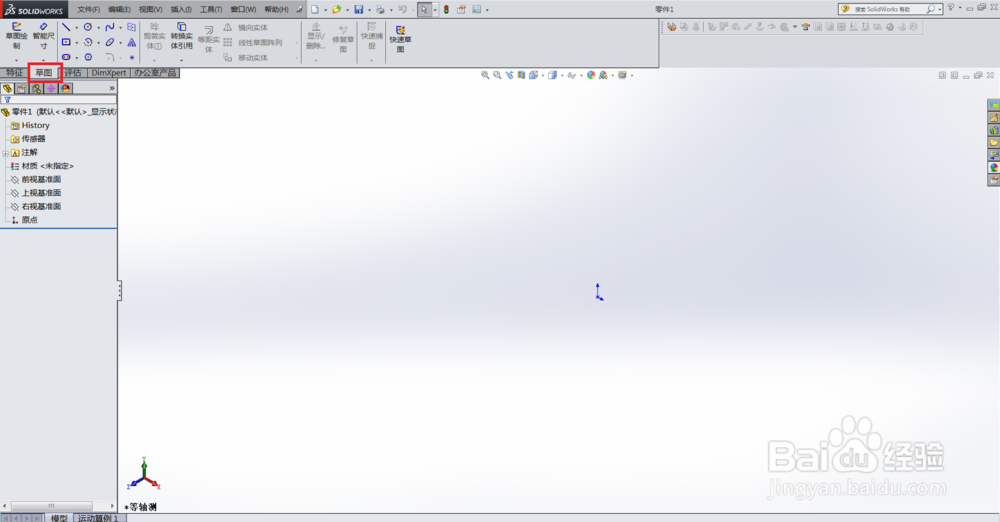Click the 搜索 SolidWorks 帮助 search field

[888, 9]
